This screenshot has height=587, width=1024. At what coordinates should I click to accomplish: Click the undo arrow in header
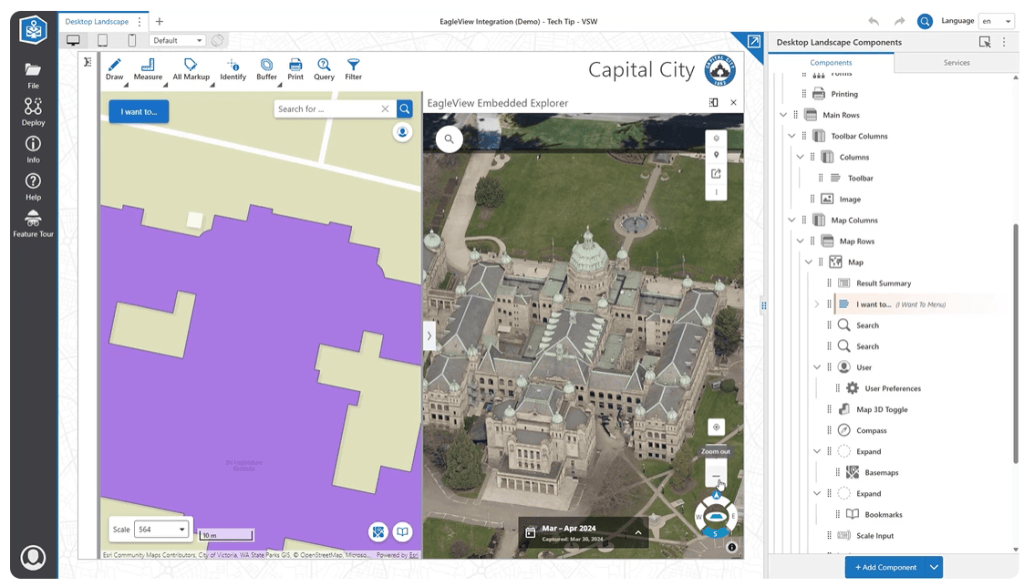click(874, 22)
